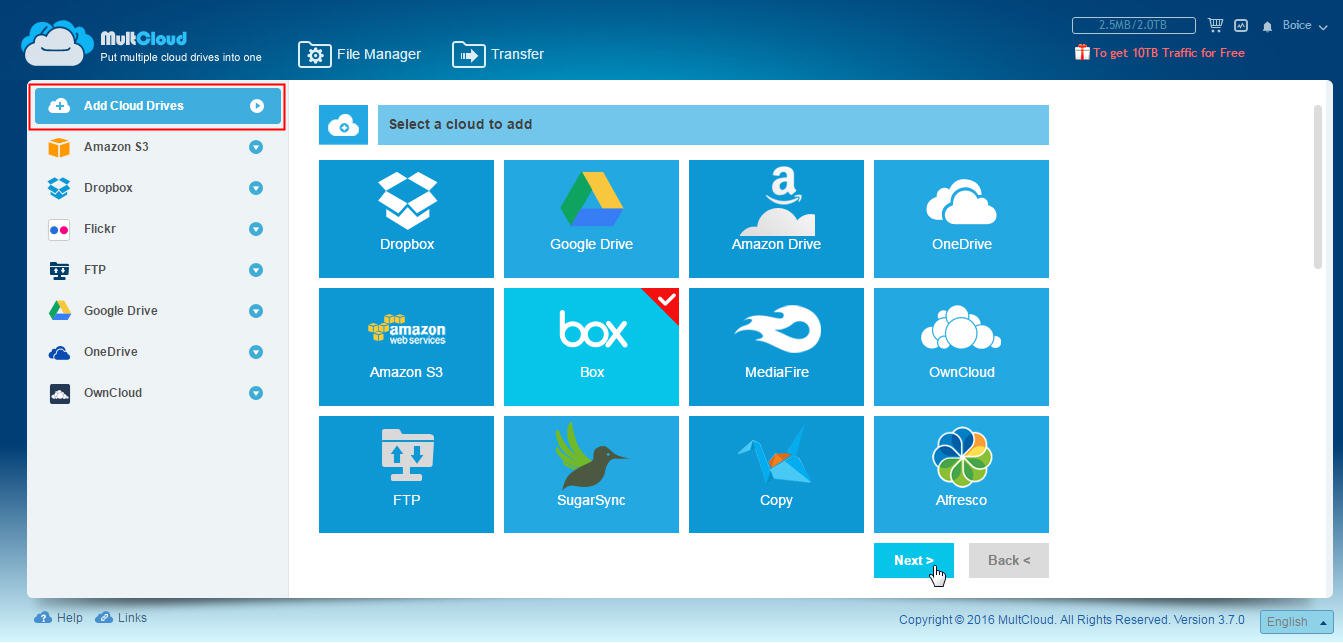Open the Boice account dropdown
This screenshot has width=1343, height=643.
pos(1304,26)
